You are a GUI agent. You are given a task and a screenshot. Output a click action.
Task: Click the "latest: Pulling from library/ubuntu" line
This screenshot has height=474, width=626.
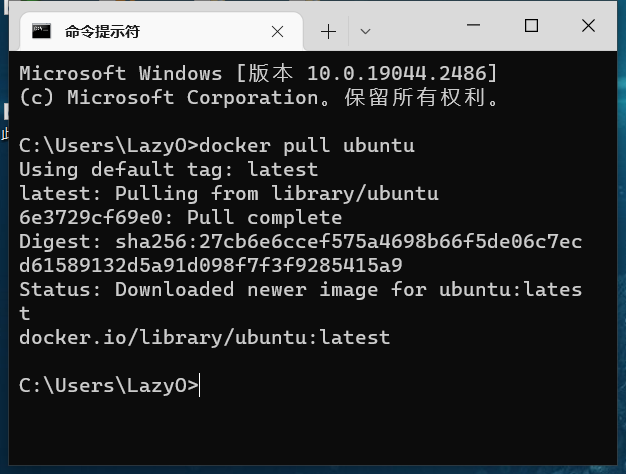pos(228,193)
